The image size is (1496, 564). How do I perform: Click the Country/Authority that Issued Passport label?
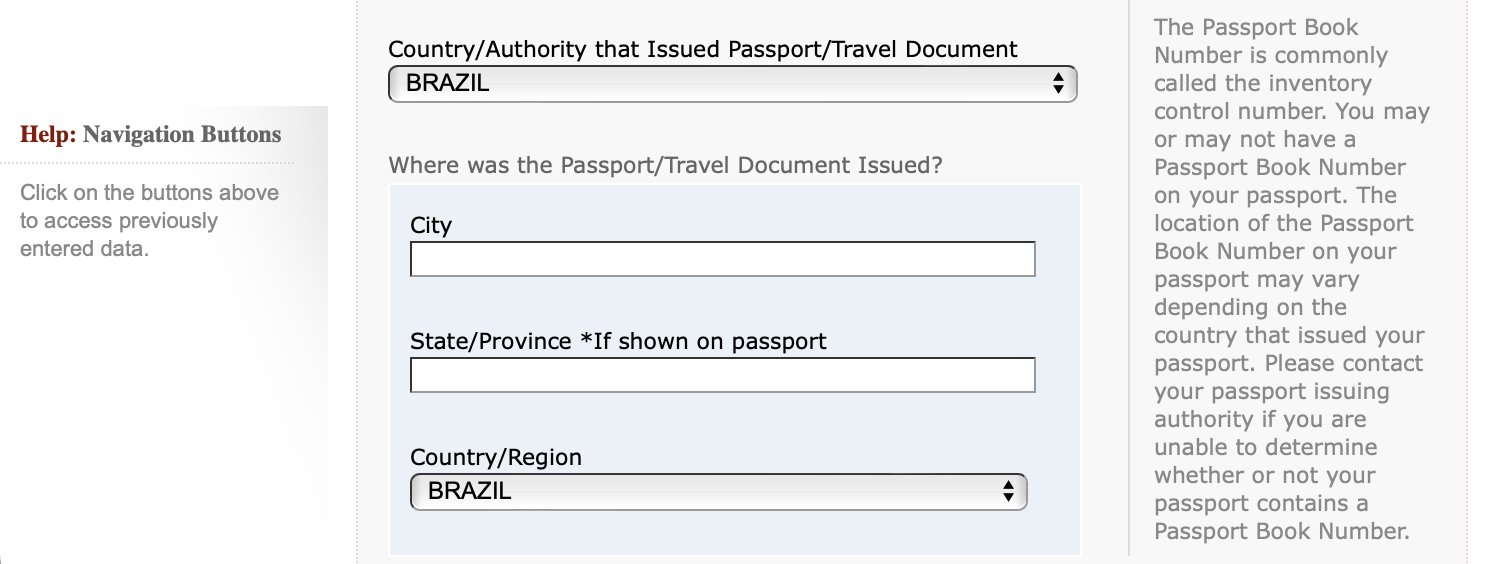point(703,49)
